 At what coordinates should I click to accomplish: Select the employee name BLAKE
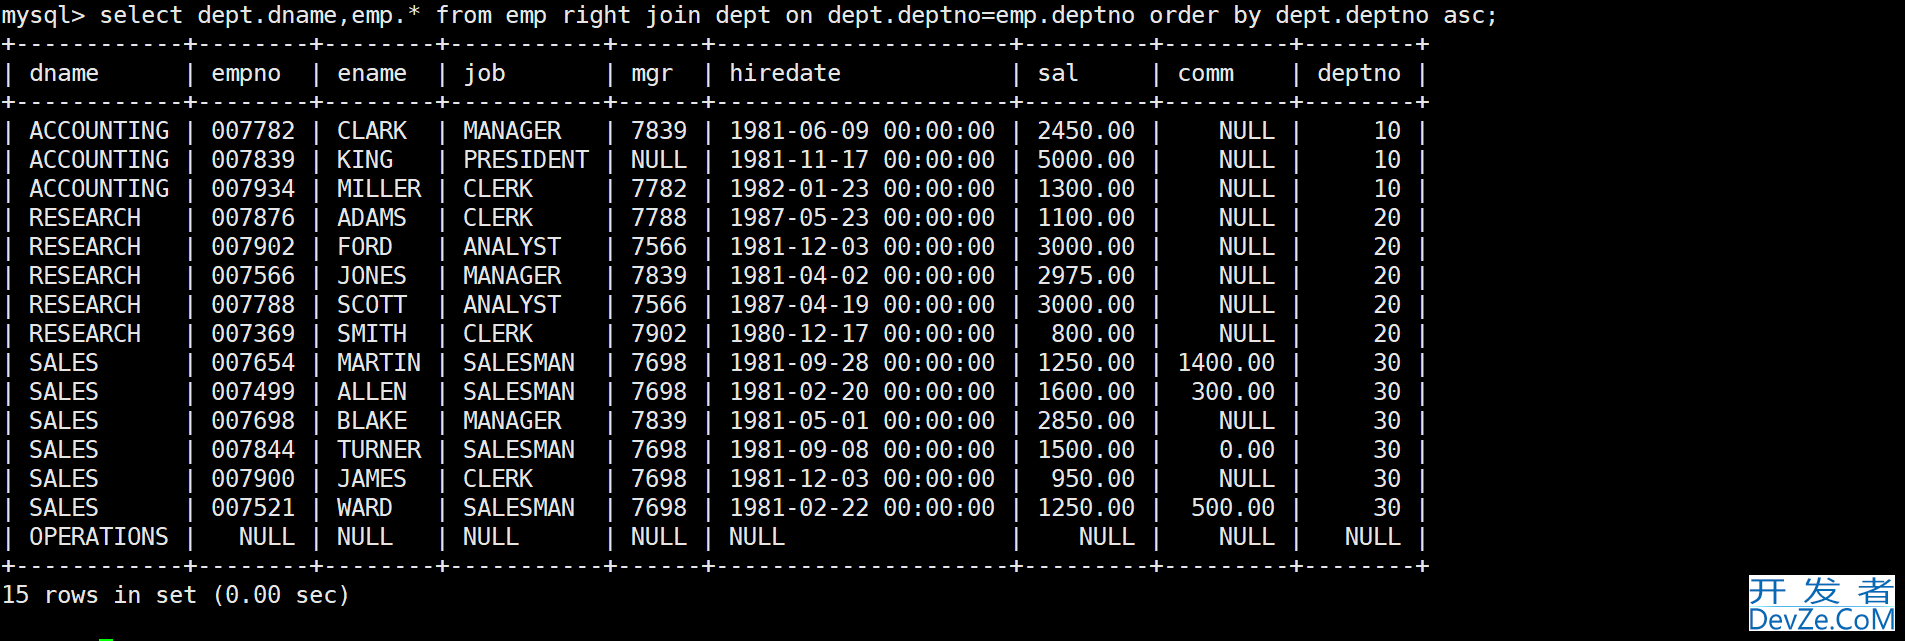pyautogui.click(x=372, y=421)
